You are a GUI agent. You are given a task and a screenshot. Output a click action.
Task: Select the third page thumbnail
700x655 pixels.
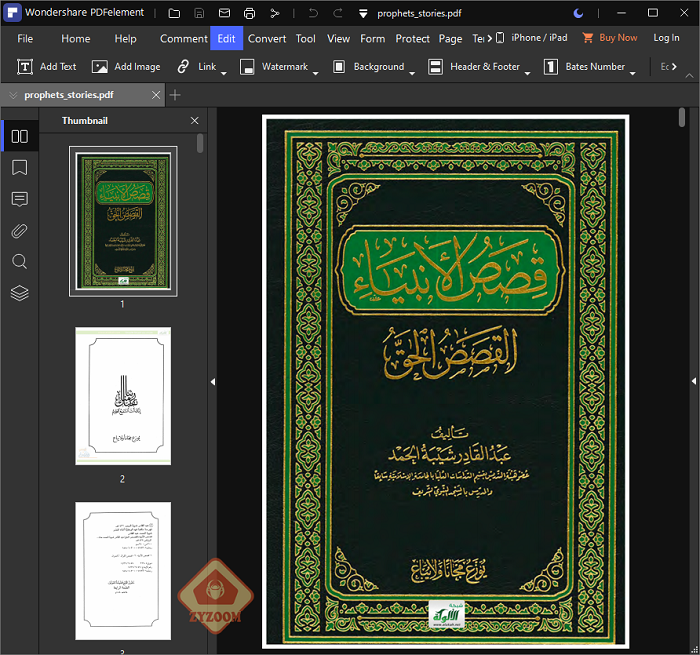tap(123, 571)
